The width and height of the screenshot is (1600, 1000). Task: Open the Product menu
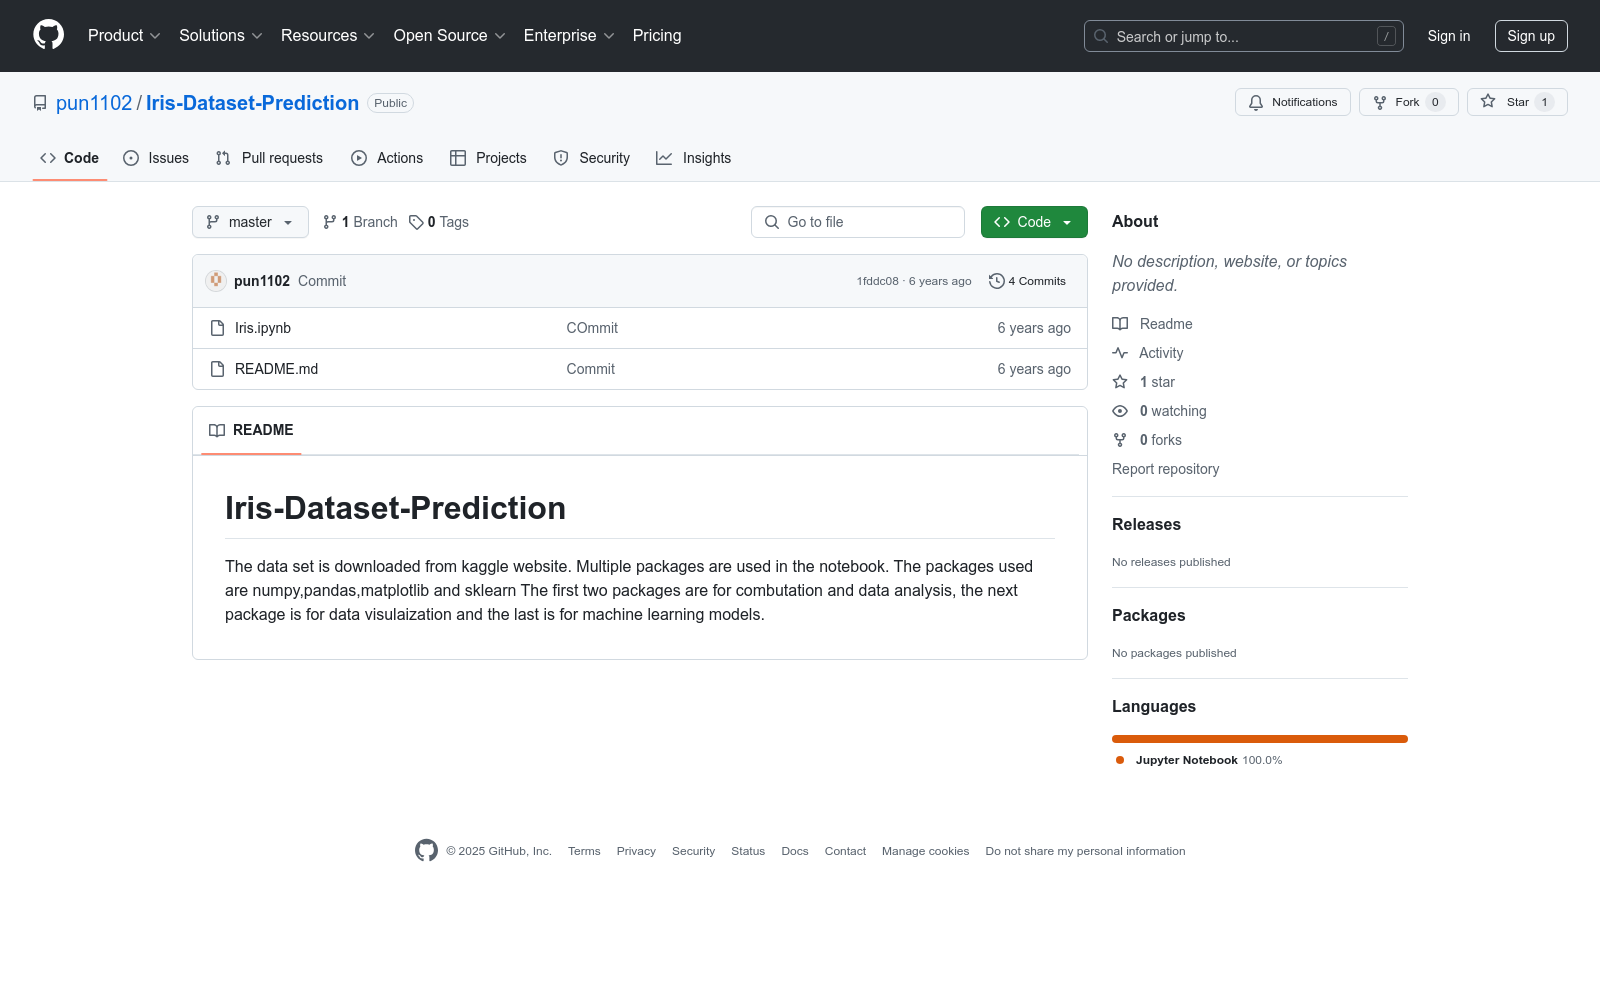[x=124, y=35]
